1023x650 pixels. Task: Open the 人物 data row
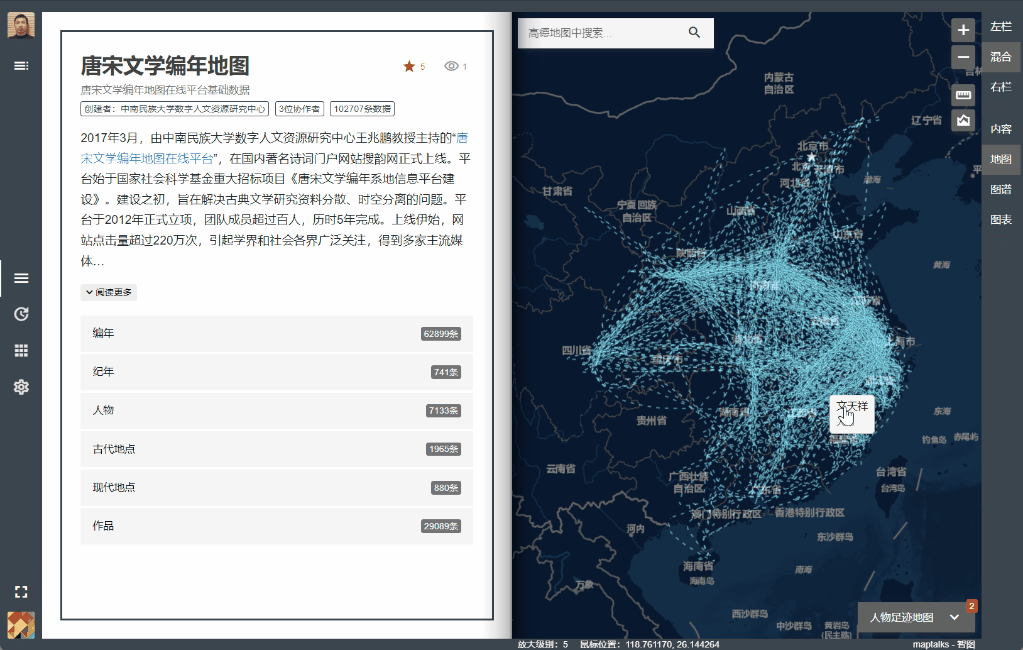point(277,410)
